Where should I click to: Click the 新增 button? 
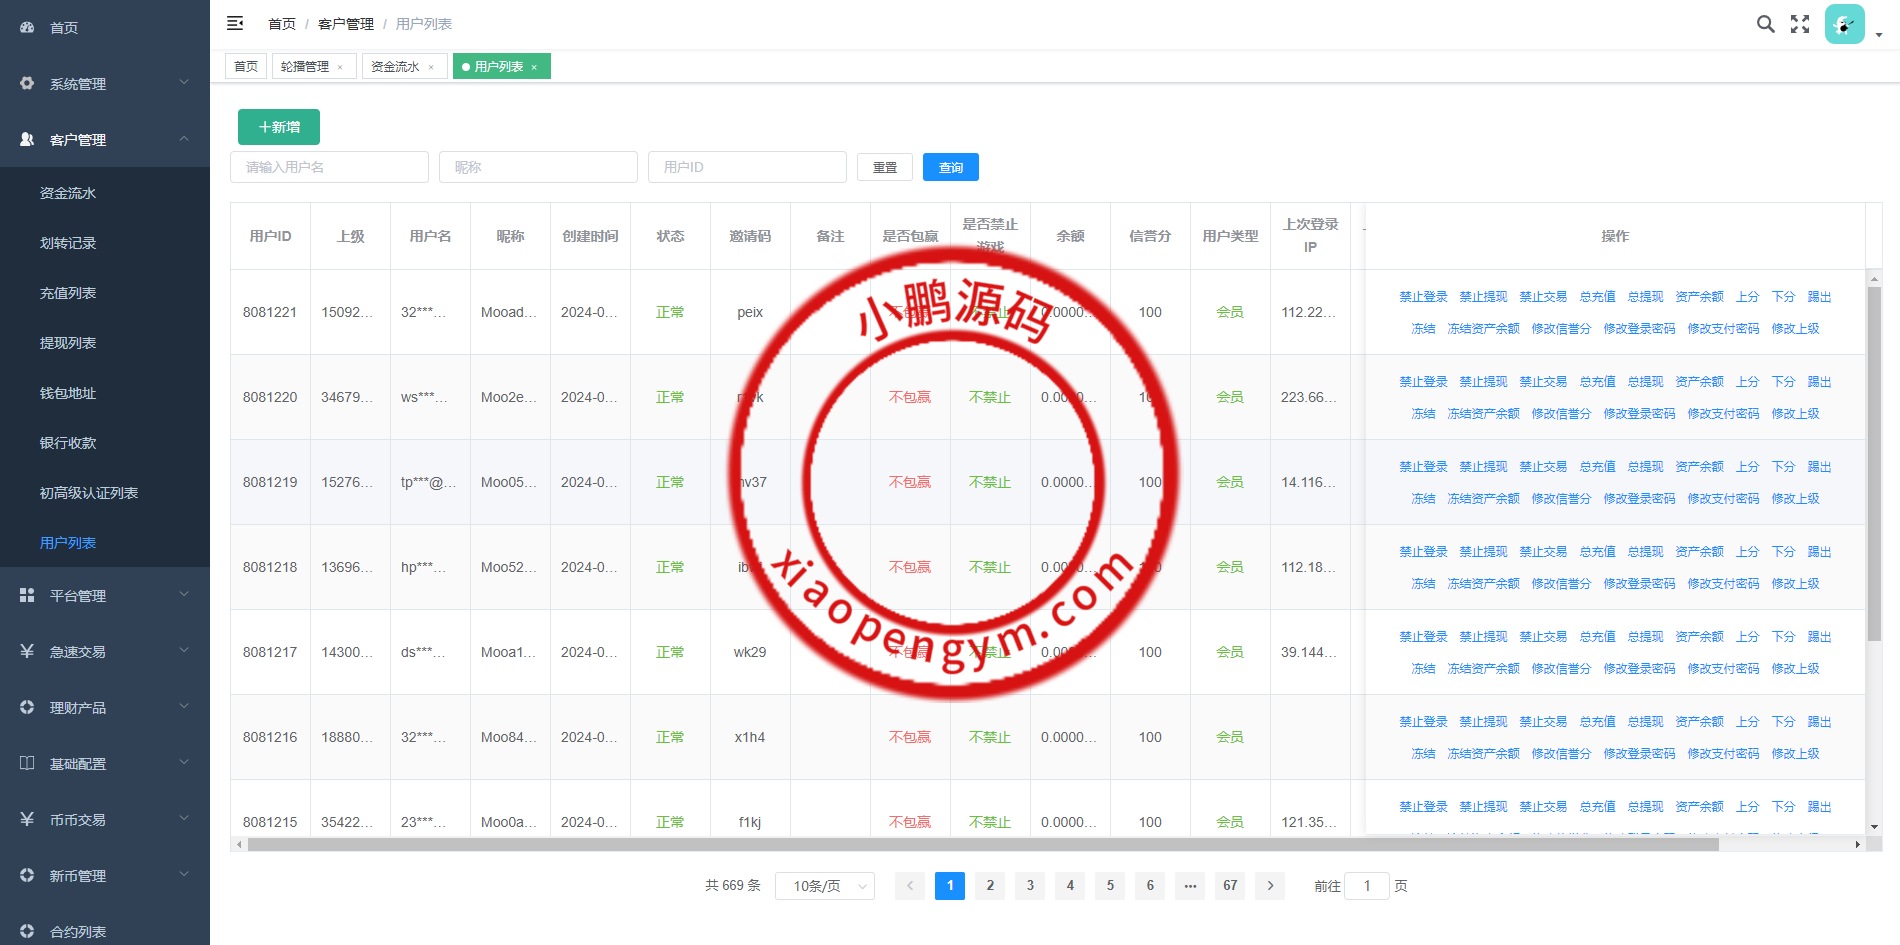click(279, 127)
